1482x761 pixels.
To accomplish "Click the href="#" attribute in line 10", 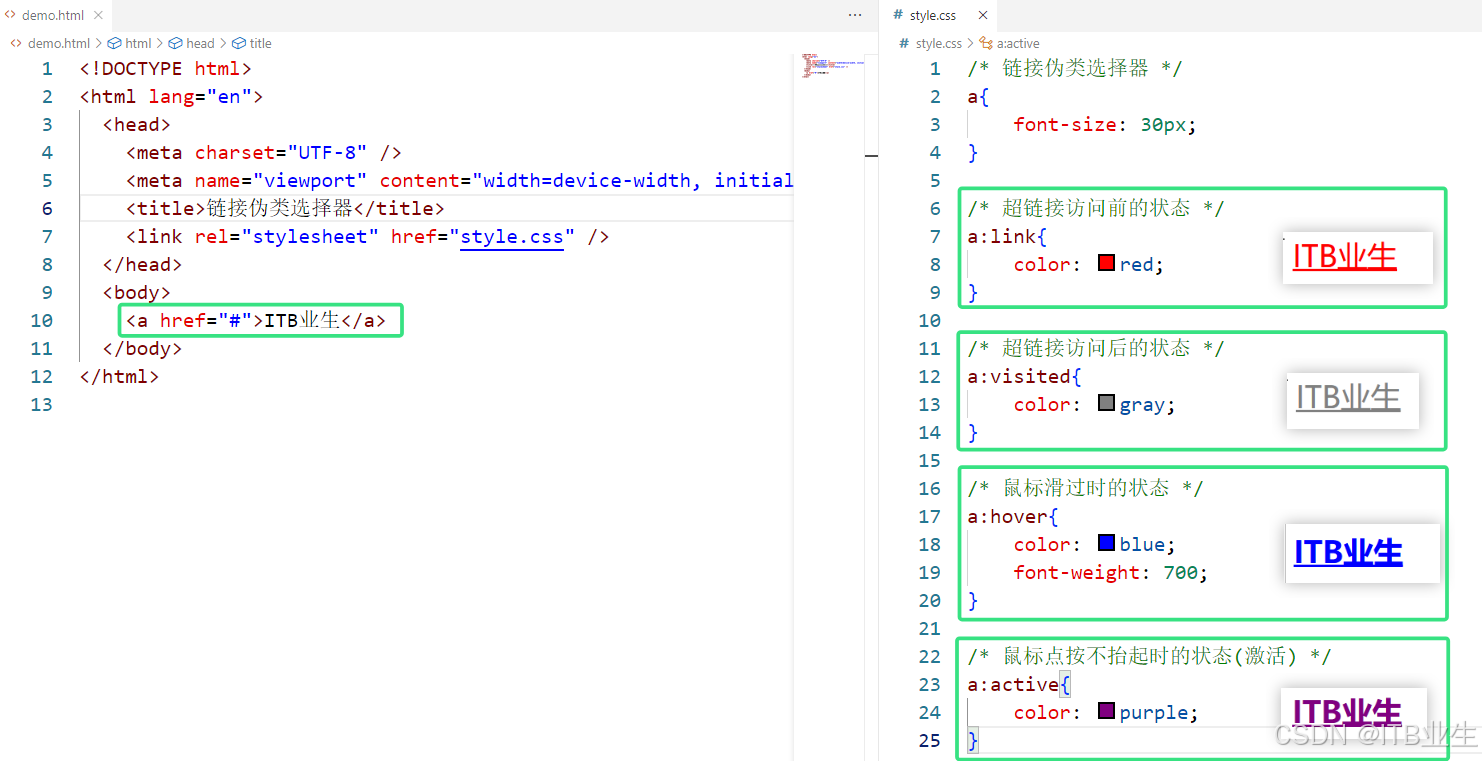I will click(206, 321).
